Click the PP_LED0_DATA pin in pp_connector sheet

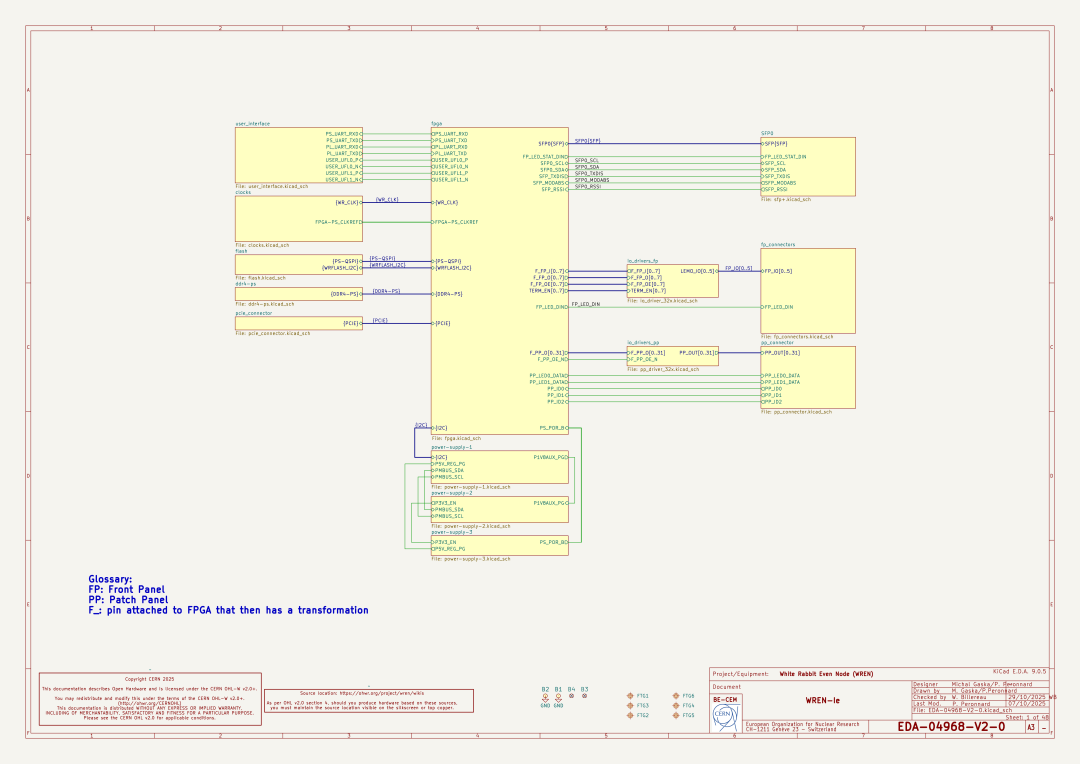click(782, 376)
